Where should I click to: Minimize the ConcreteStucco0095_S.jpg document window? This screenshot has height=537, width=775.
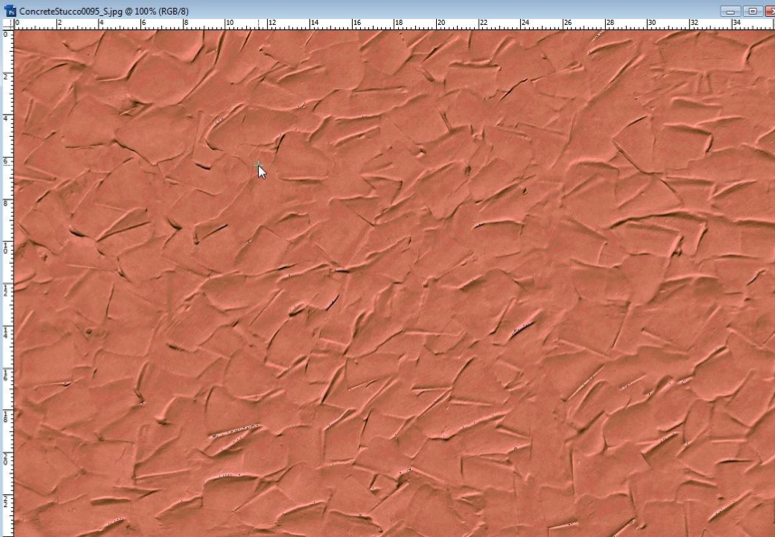[731, 10]
